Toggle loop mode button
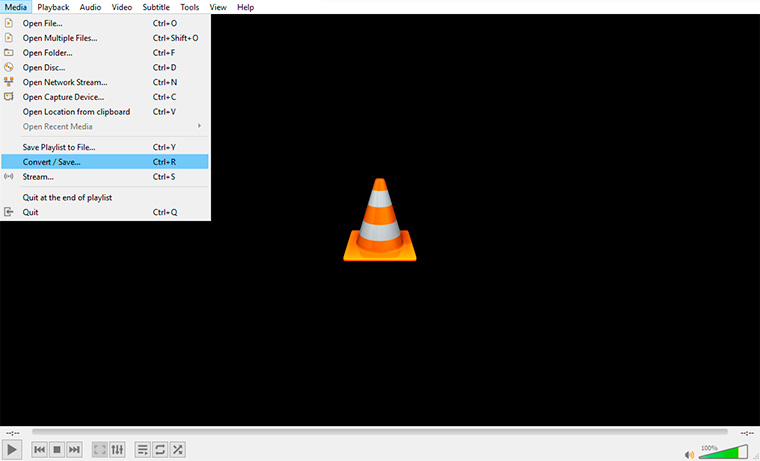 pos(160,450)
